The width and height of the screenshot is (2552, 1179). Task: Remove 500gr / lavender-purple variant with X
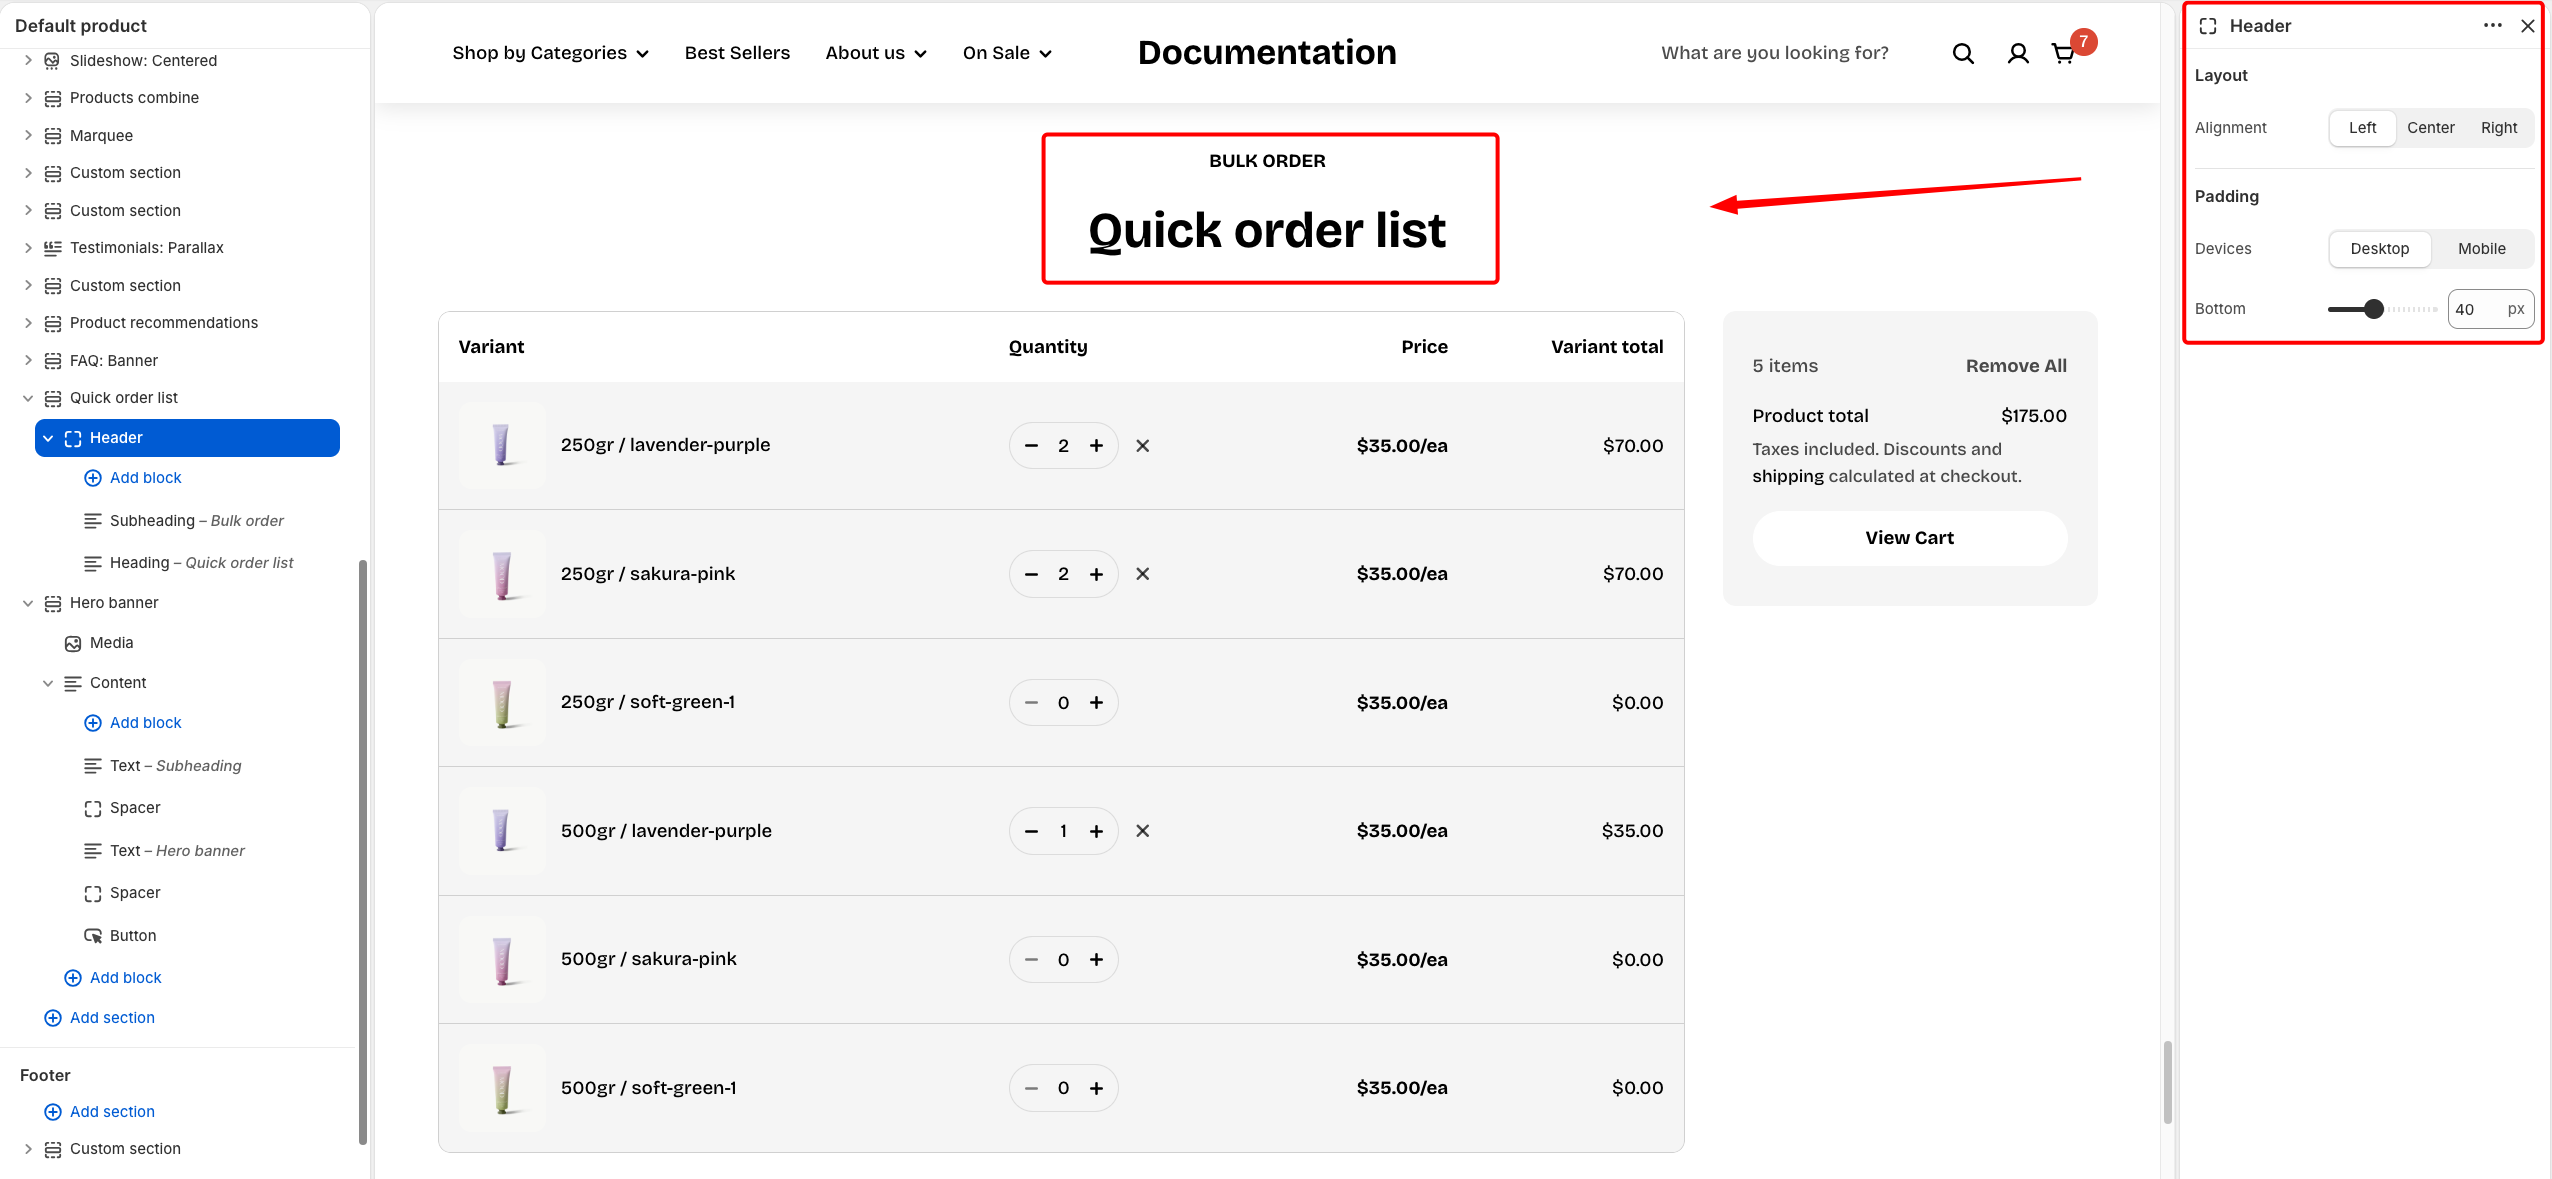point(1142,831)
